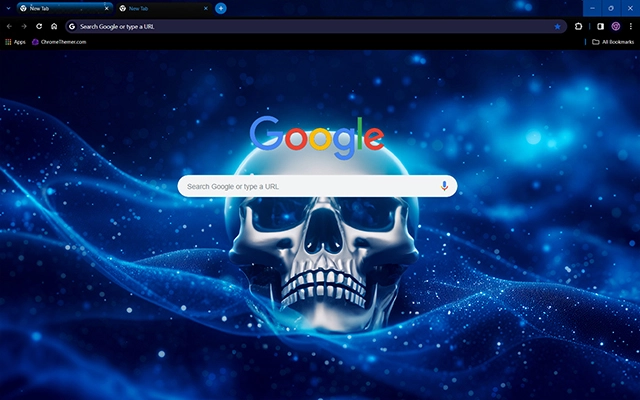Open Chrome's three-dot menu
This screenshot has height=400, width=640.
pyautogui.click(x=631, y=27)
